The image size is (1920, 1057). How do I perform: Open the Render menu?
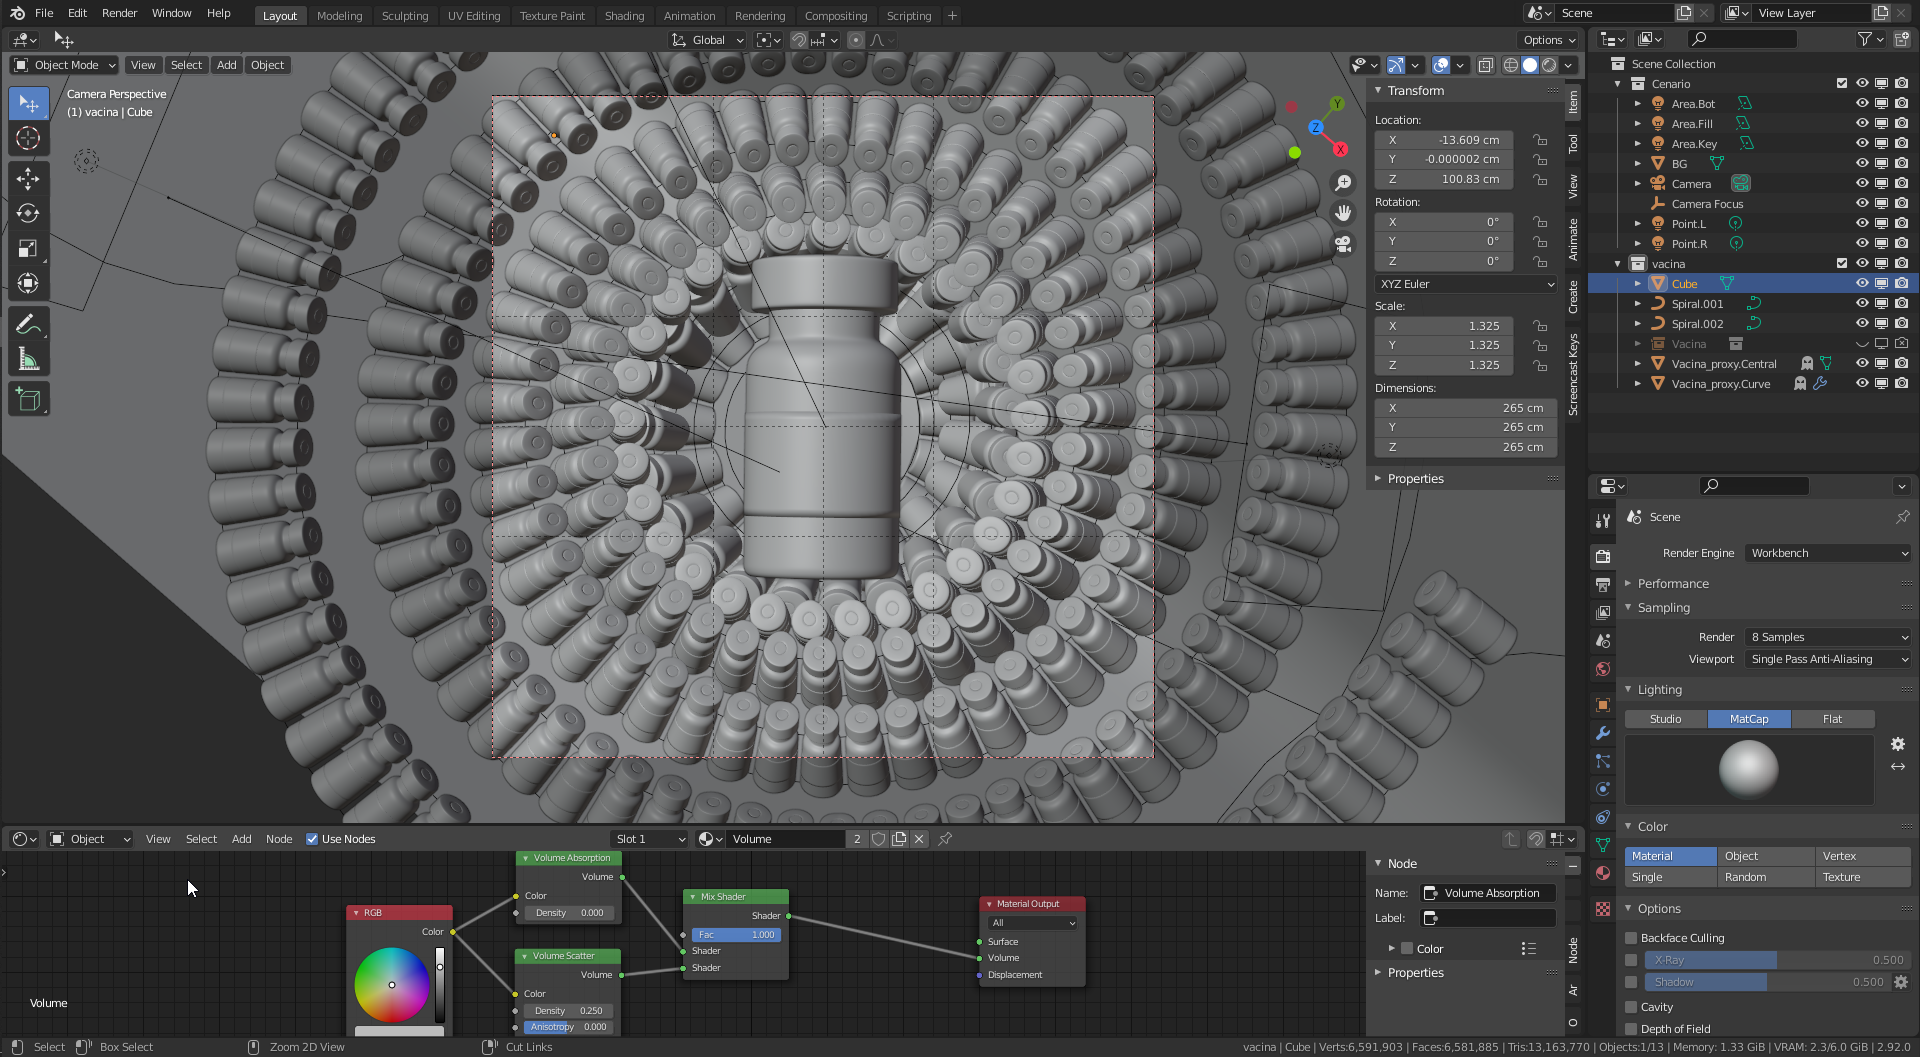(x=119, y=13)
